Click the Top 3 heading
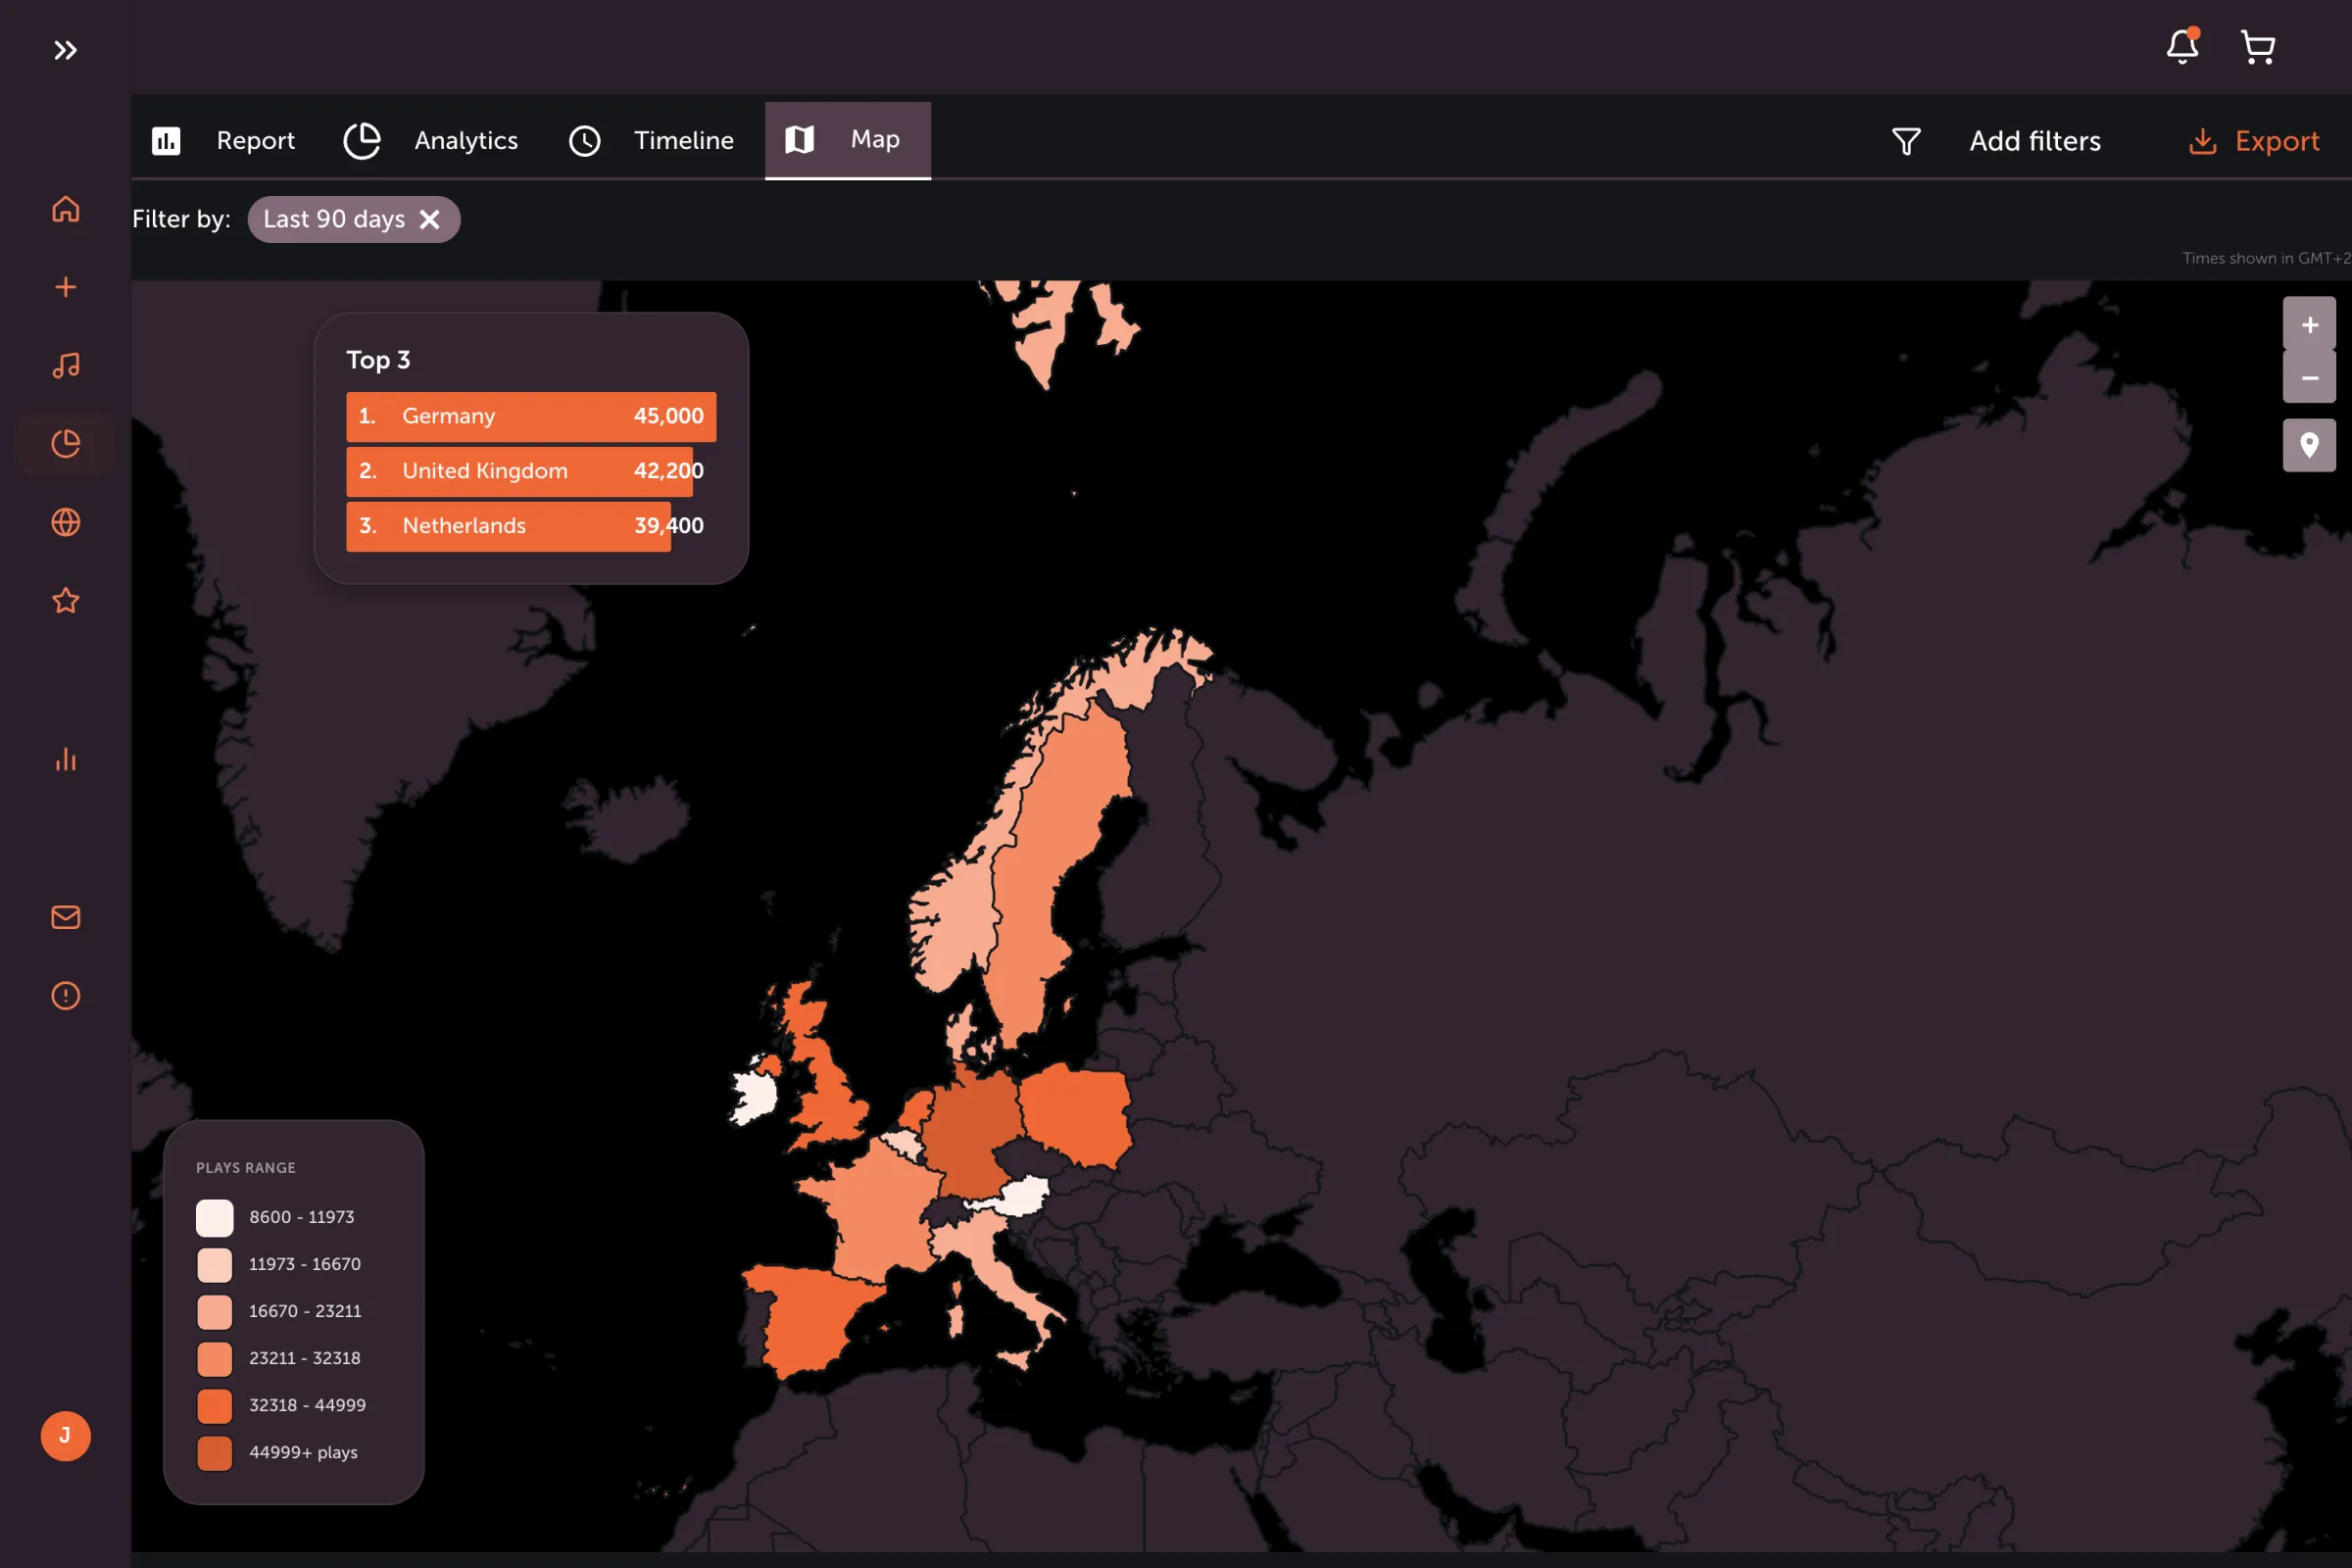Image resolution: width=2352 pixels, height=1568 pixels. [378, 360]
